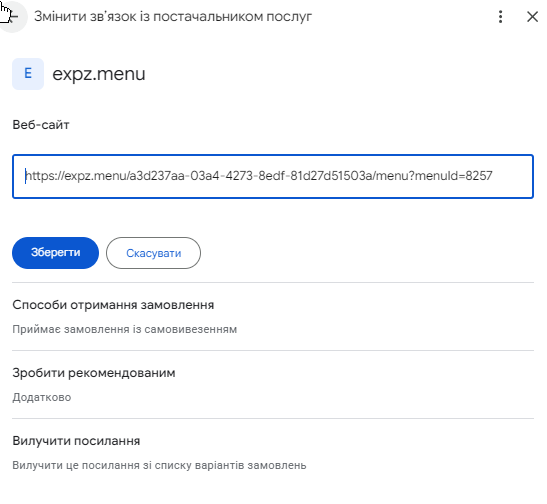
Task: Close the service provider dialog
Action: click(x=532, y=16)
